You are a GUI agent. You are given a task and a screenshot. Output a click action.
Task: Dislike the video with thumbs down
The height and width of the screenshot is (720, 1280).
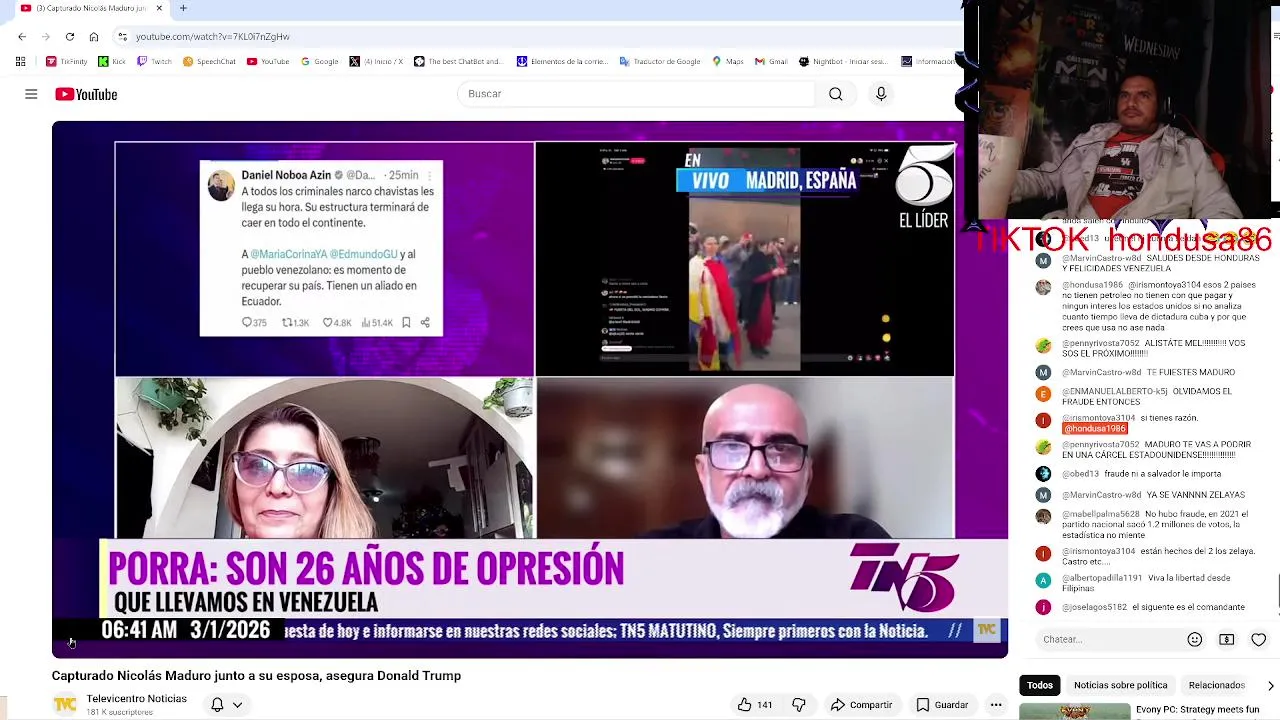click(x=799, y=705)
